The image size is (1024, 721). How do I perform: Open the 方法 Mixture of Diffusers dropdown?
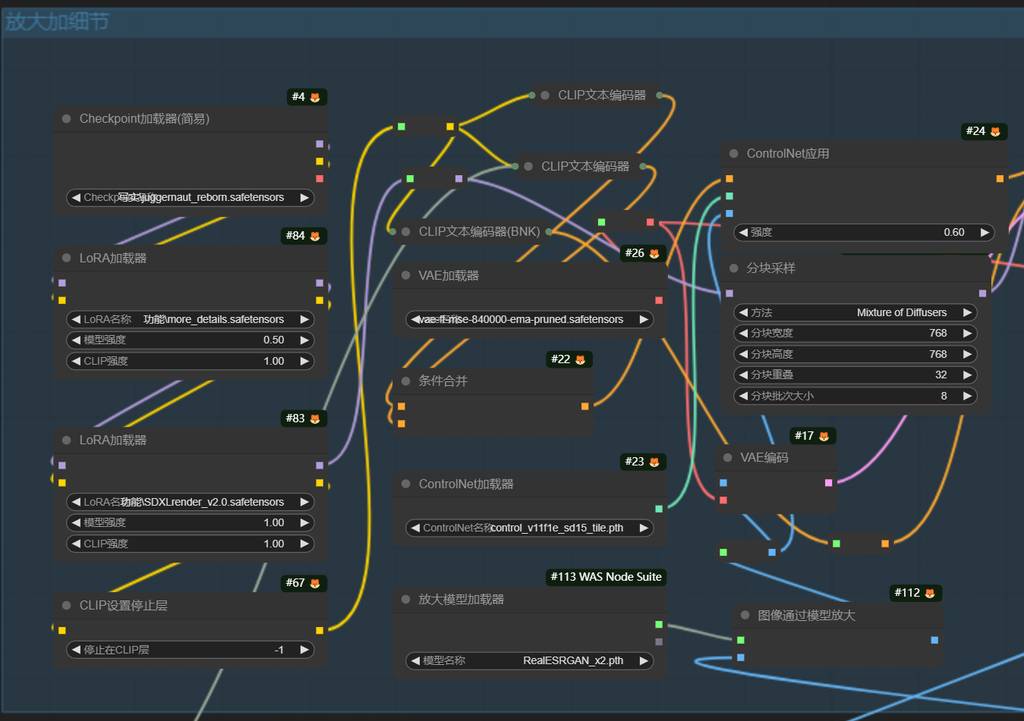855,312
